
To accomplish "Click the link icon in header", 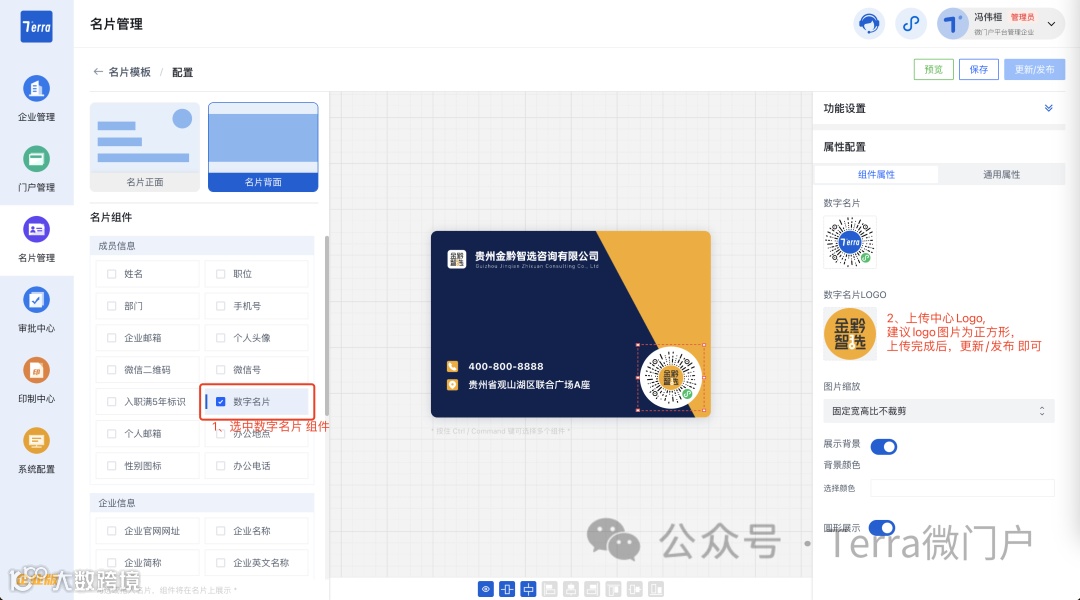I will 911,24.
